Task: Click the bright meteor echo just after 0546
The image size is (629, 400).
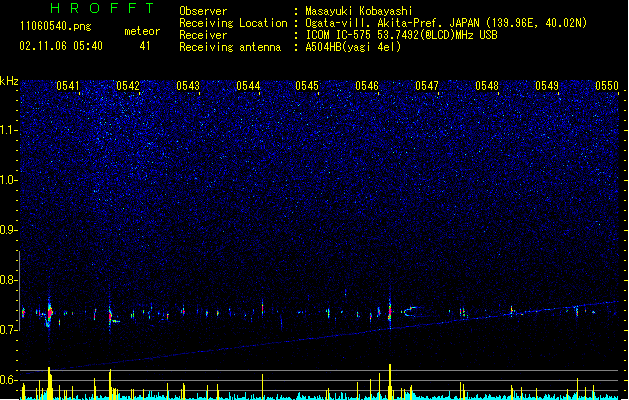Action: tap(390, 311)
